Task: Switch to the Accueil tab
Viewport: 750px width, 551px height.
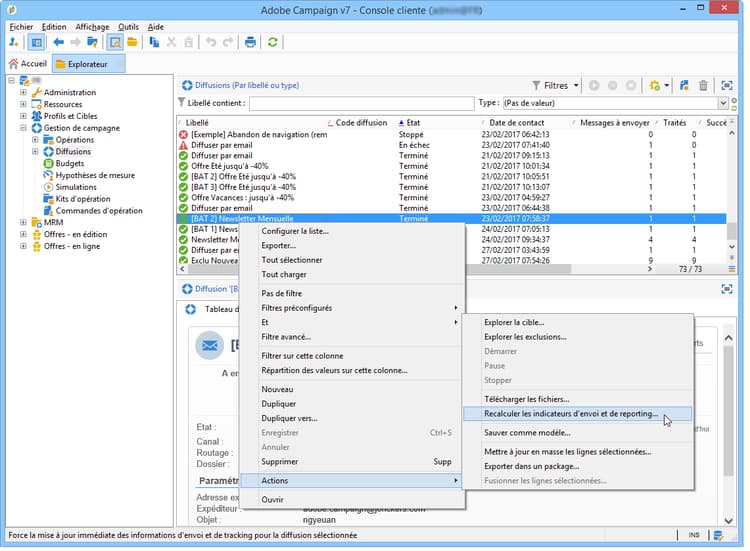Action: tap(27, 64)
